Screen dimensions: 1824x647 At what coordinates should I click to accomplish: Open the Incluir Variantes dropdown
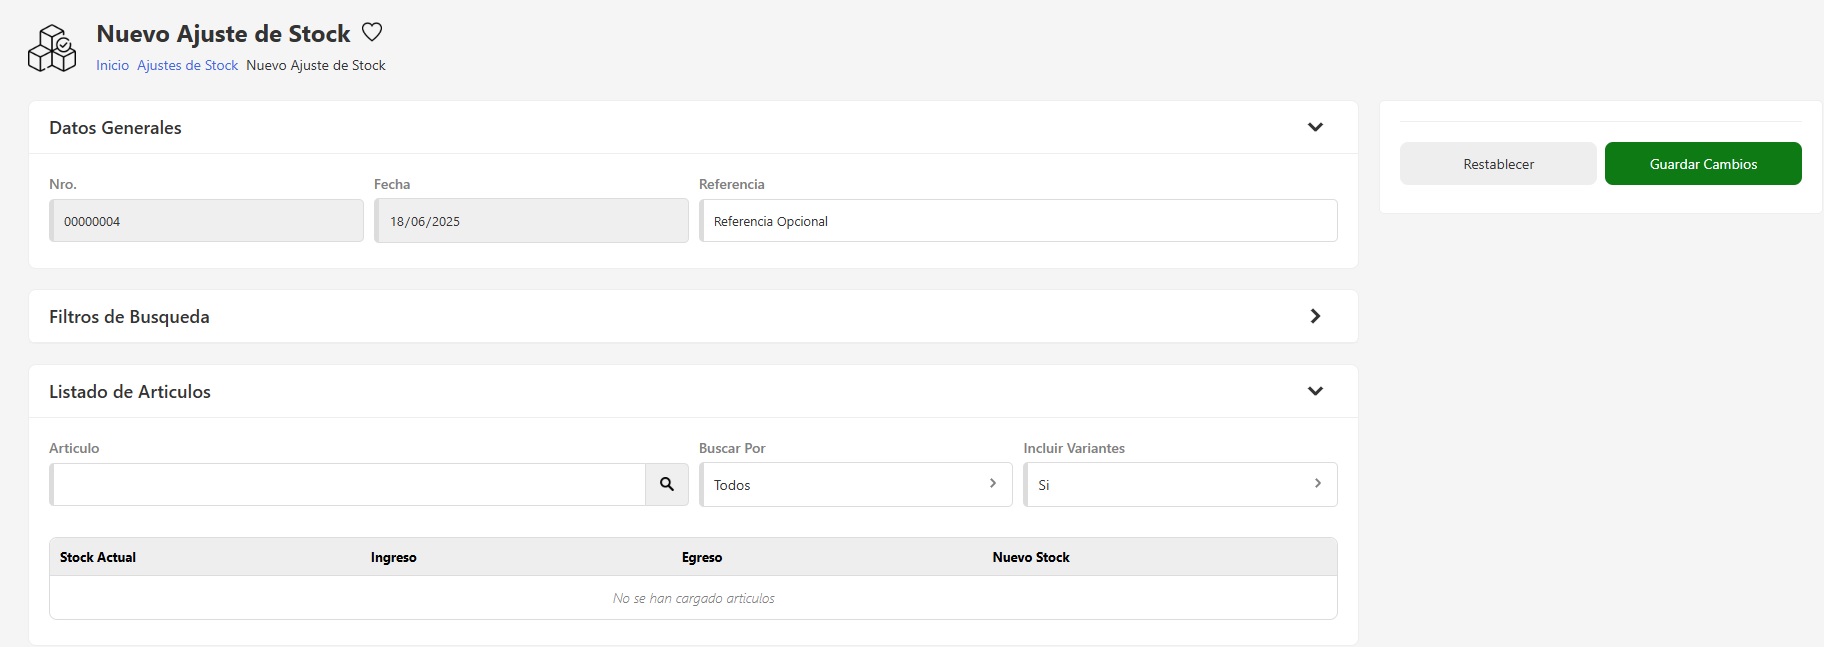coord(1180,485)
